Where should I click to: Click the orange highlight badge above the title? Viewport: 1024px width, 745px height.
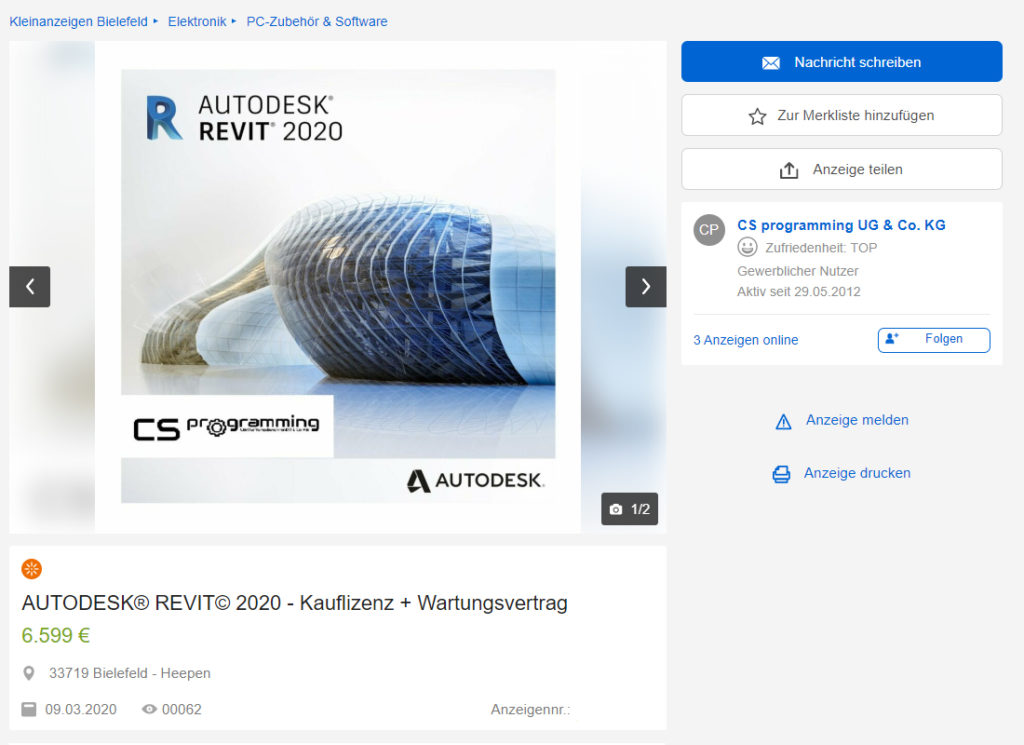[31, 568]
